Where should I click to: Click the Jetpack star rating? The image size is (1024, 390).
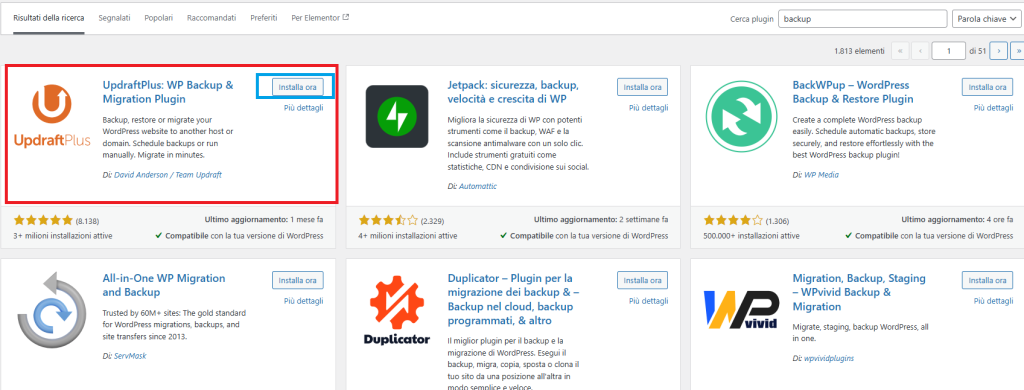[x=388, y=220]
